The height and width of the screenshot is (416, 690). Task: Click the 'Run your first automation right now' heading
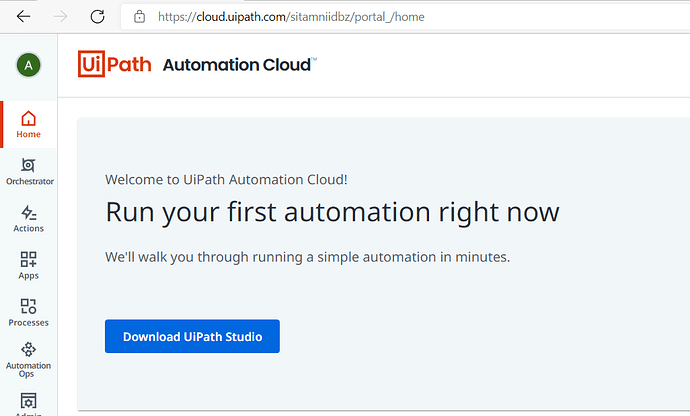332,213
